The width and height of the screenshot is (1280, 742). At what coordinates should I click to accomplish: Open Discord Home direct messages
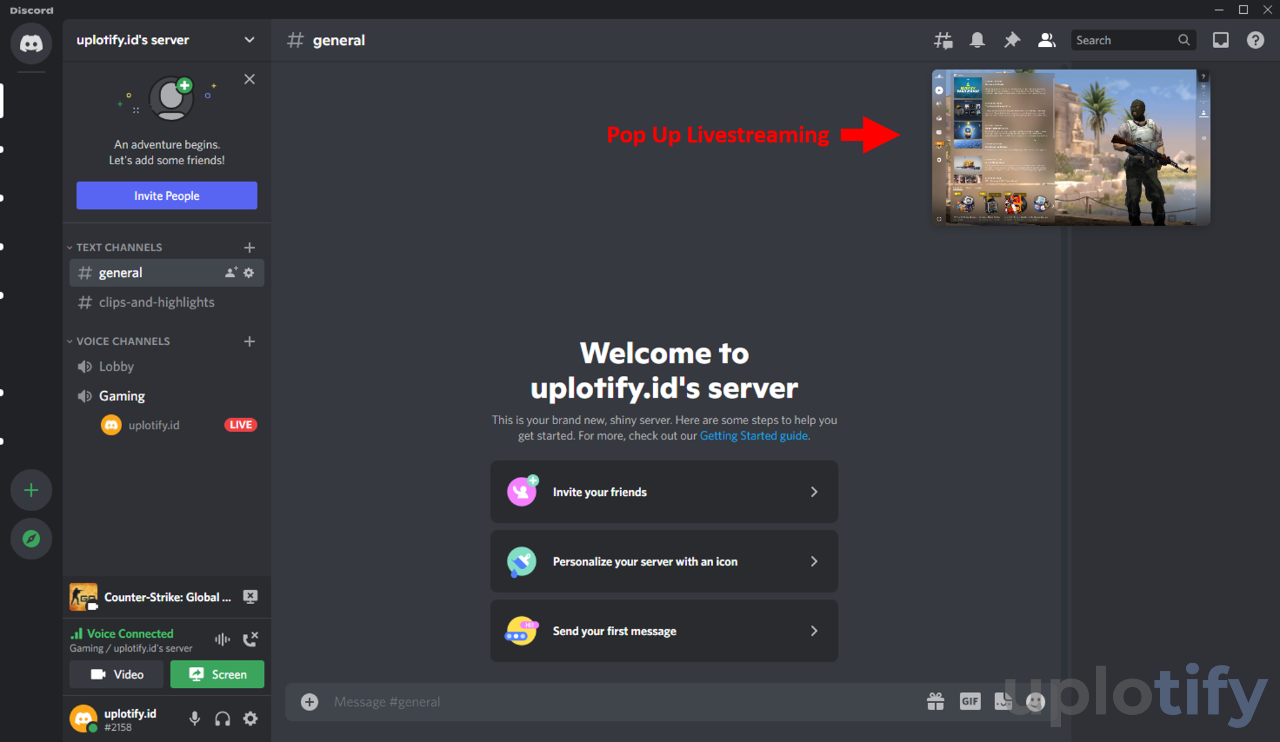(x=31, y=44)
